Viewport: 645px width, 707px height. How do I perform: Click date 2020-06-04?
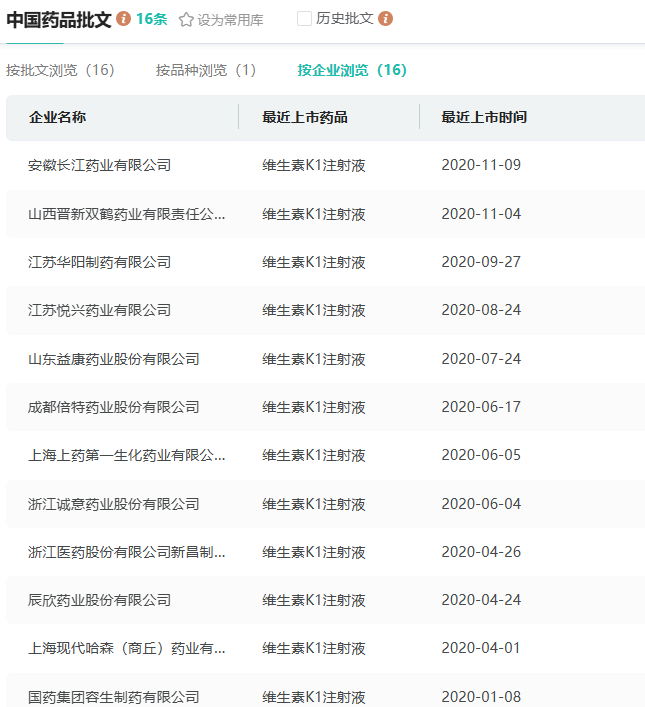pyautogui.click(x=481, y=504)
